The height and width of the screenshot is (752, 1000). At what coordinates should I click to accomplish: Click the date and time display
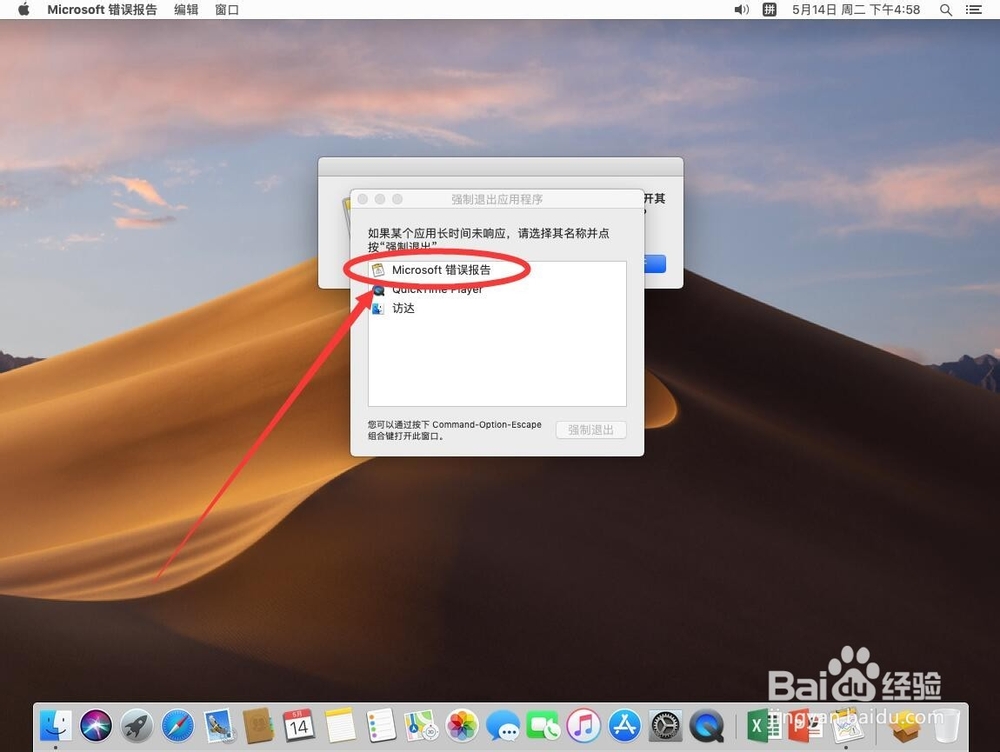(x=856, y=10)
